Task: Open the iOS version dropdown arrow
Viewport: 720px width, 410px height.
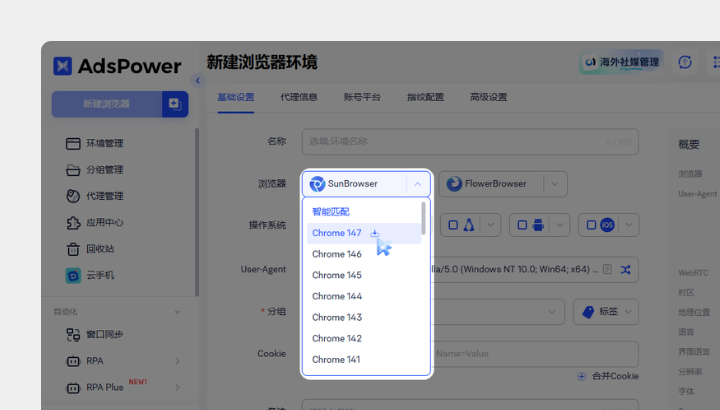Action: (x=629, y=225)
